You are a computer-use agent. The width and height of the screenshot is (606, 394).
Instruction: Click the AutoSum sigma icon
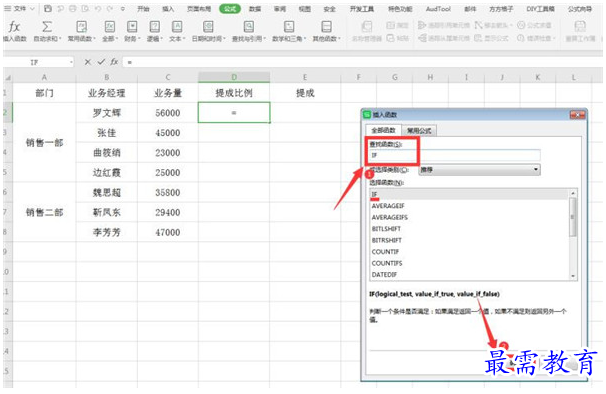[47, 27]
